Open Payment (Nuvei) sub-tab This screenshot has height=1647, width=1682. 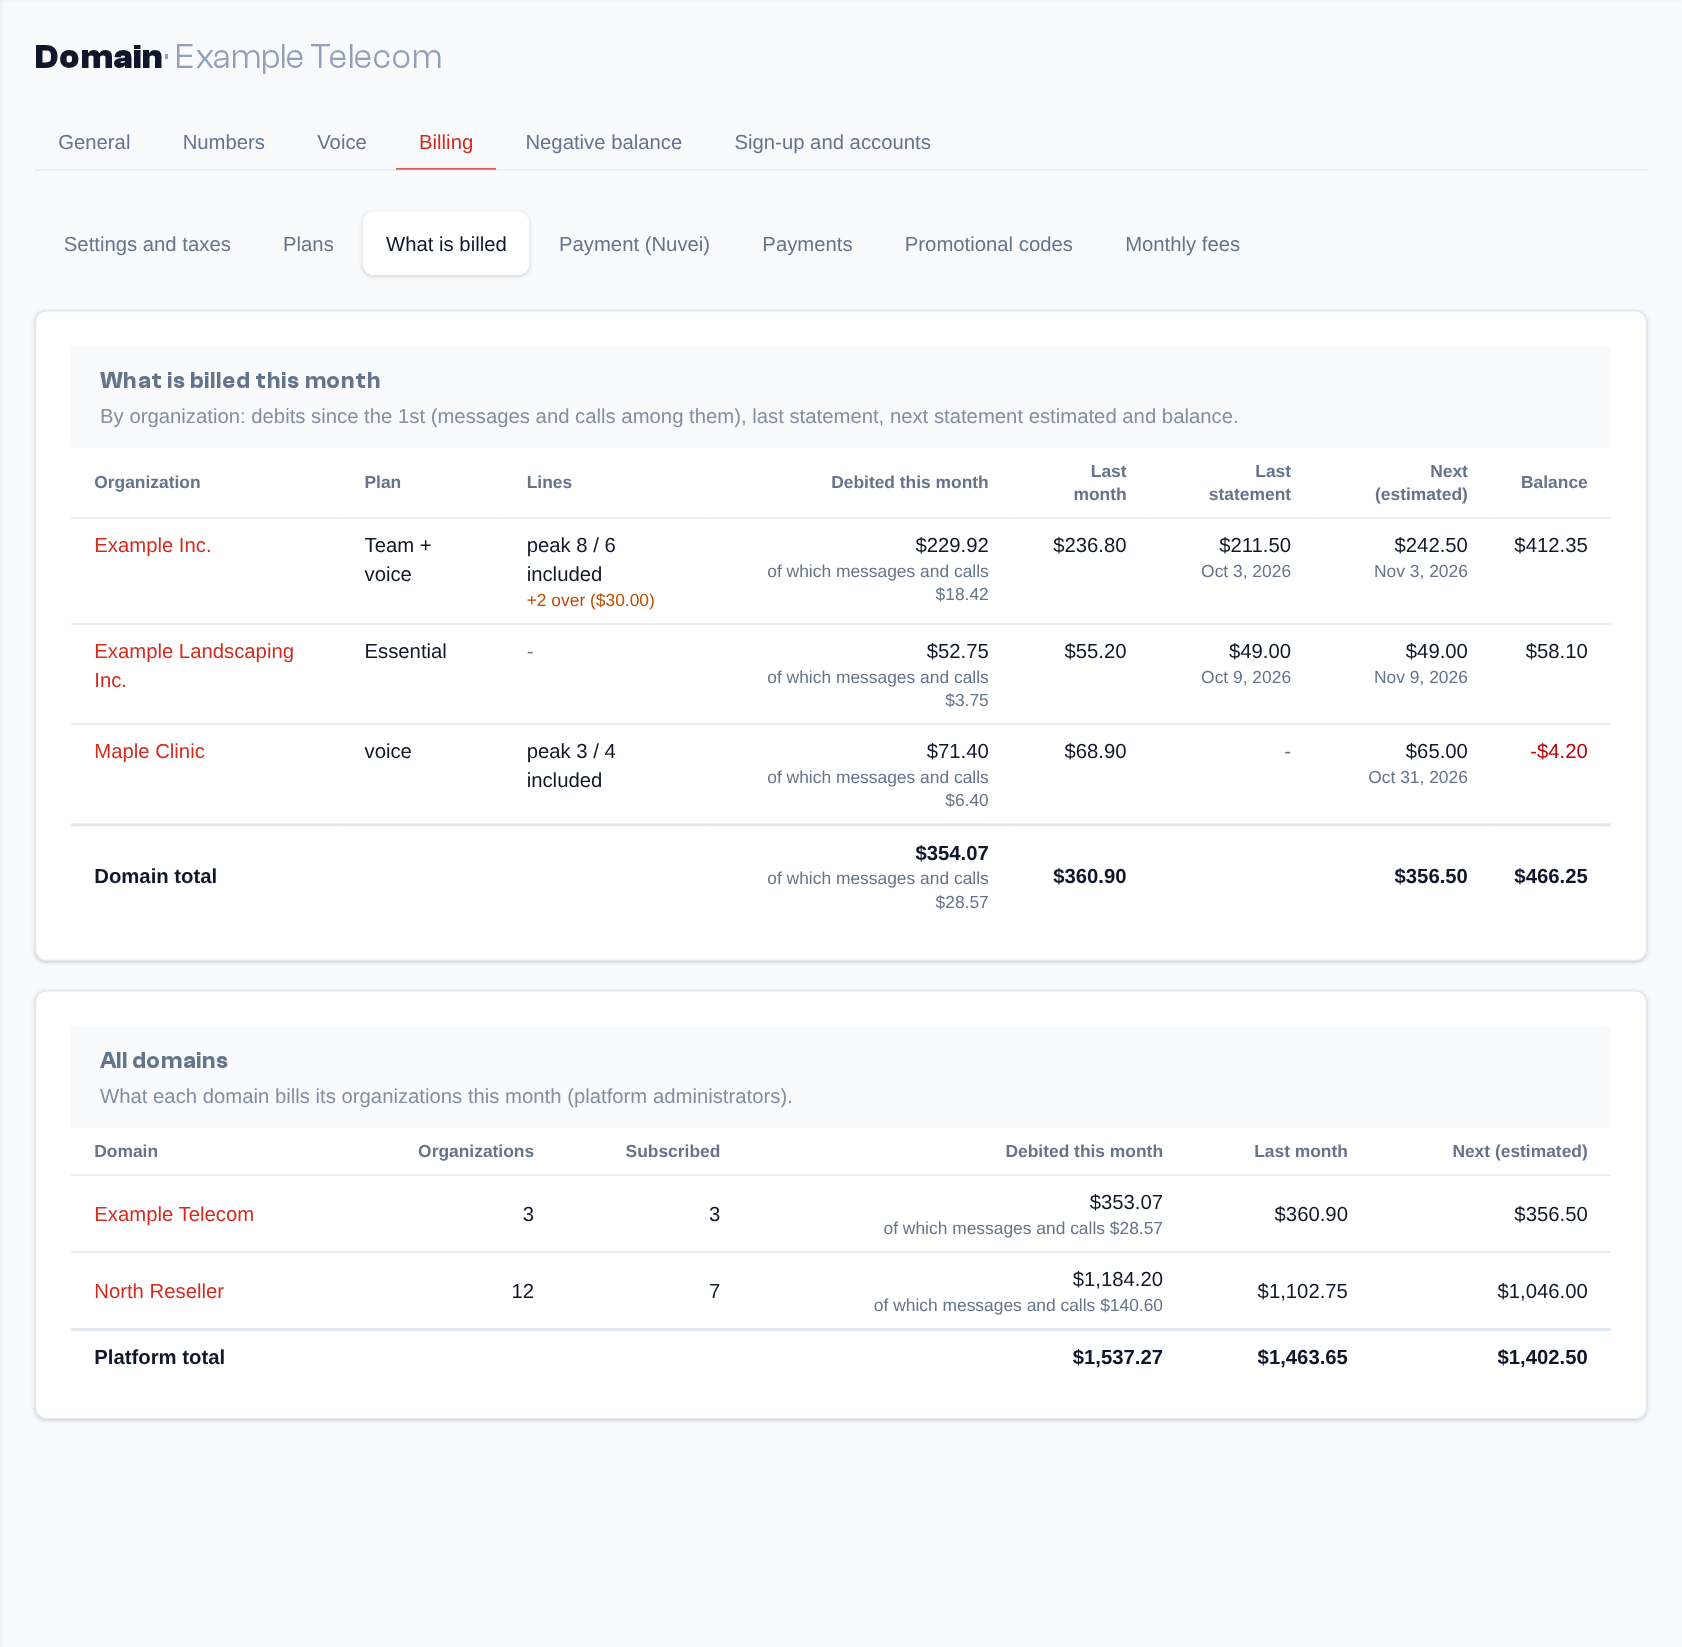click(634, 244)
